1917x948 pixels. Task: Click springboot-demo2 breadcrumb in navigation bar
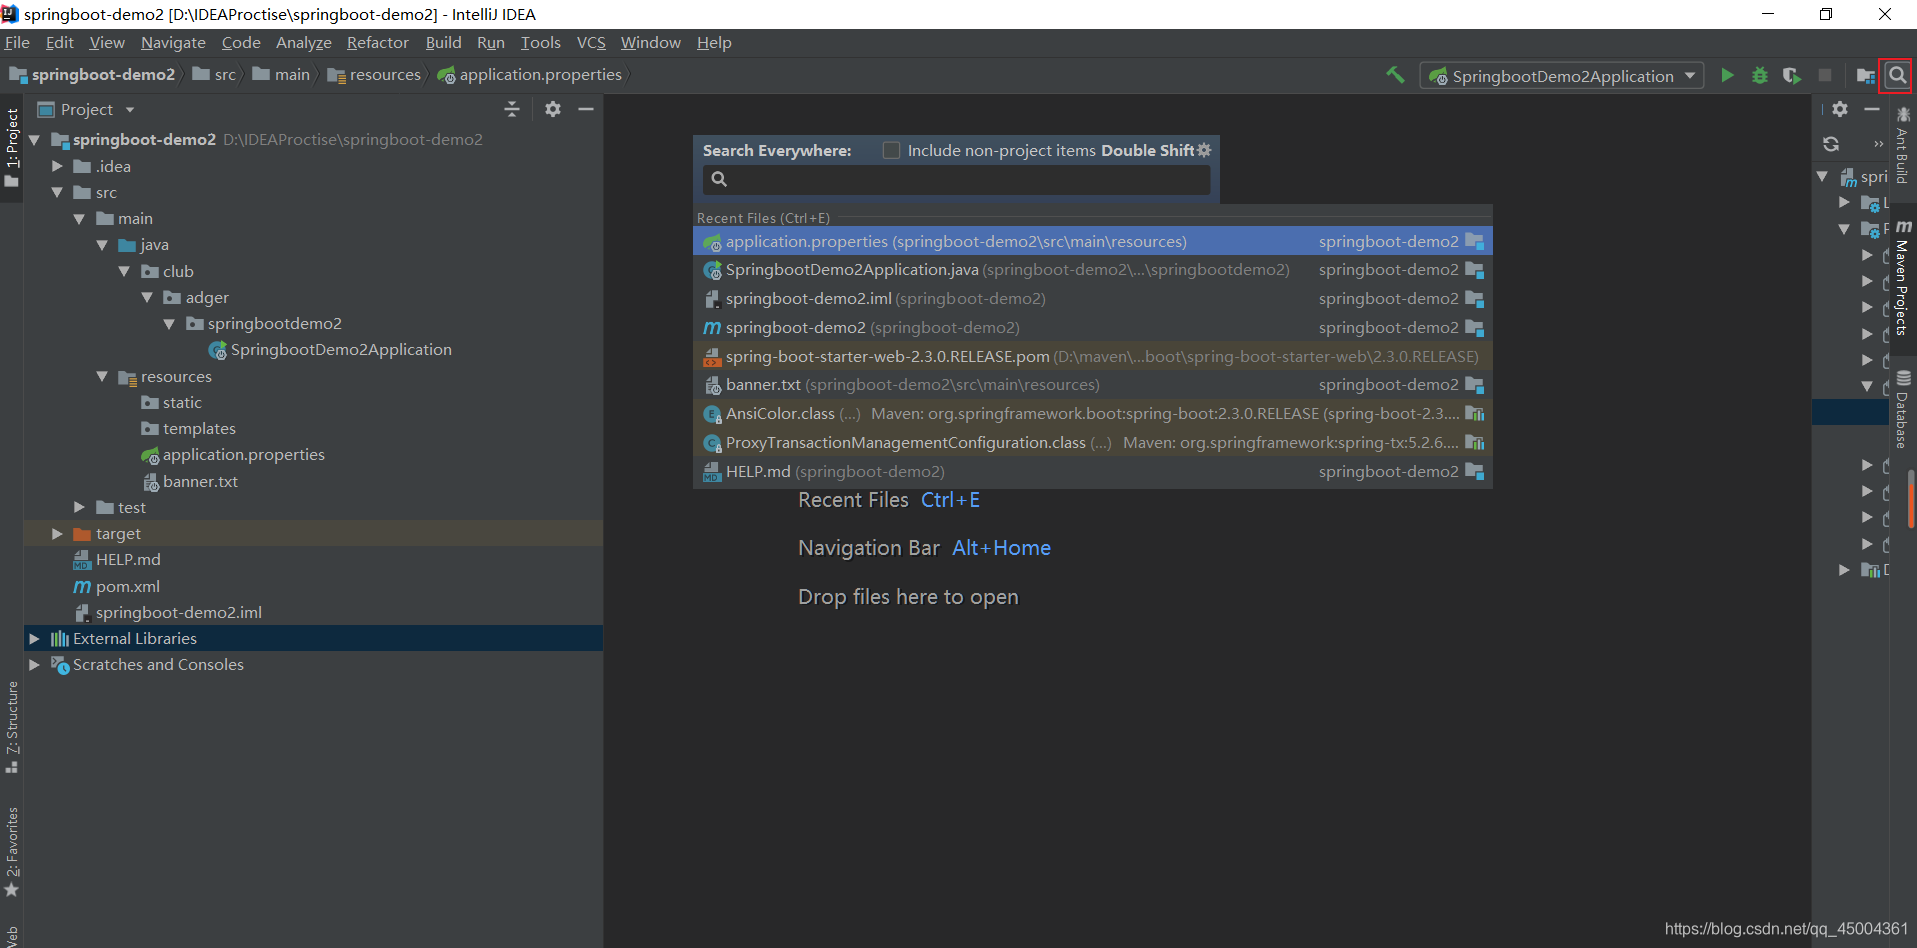[92, 75]
